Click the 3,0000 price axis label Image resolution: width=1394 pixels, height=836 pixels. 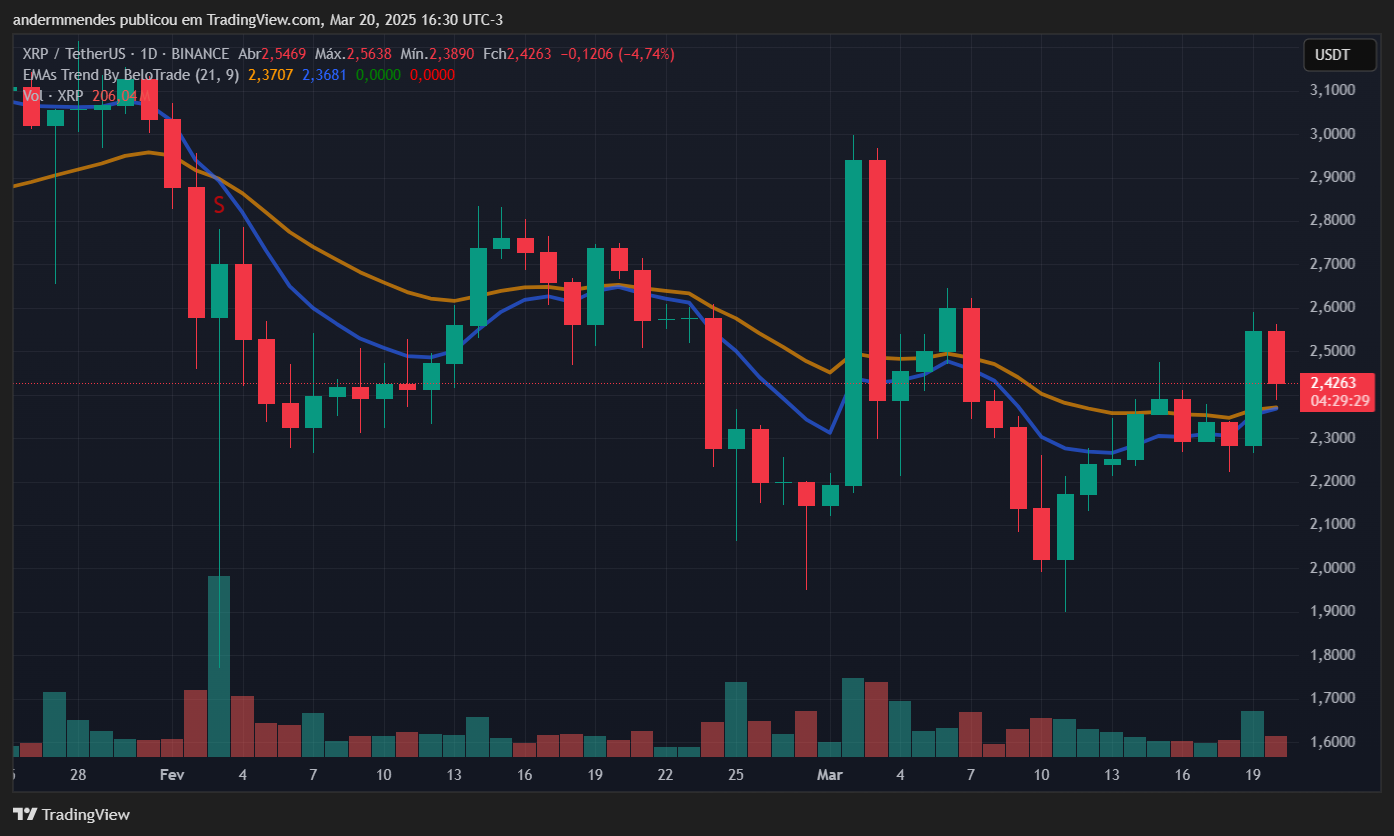1332,134
